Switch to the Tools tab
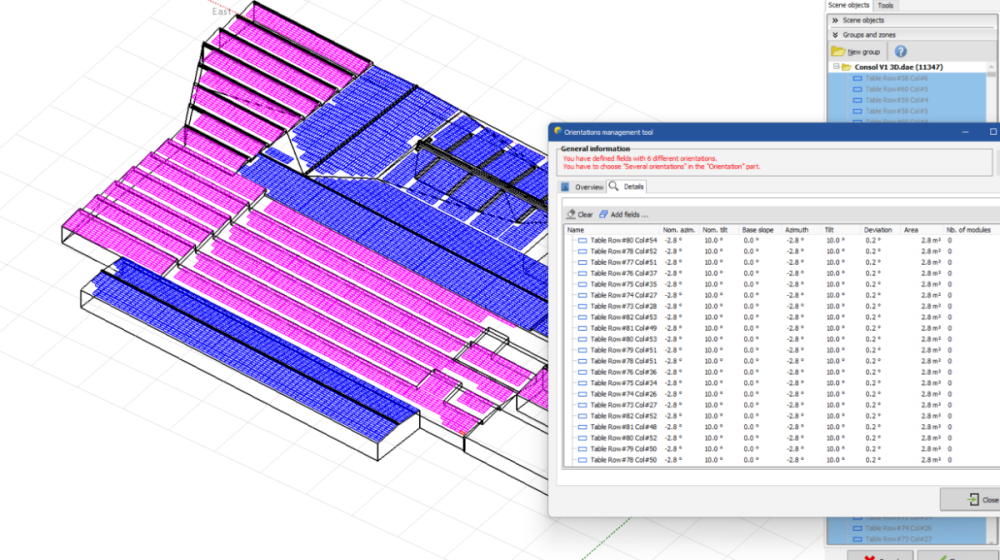The width and height of the screenshot is (1000, 560). coord(886,5)
